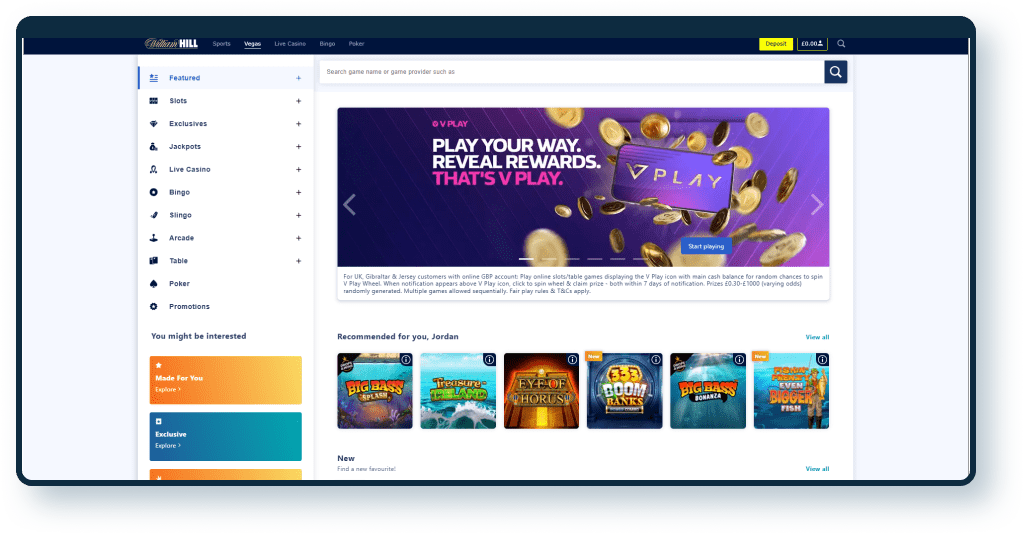The height and width of the screenshot is (534, 1024).
Task: Launch Big Bass Splash game thumbnail
Action: point(375,391)
